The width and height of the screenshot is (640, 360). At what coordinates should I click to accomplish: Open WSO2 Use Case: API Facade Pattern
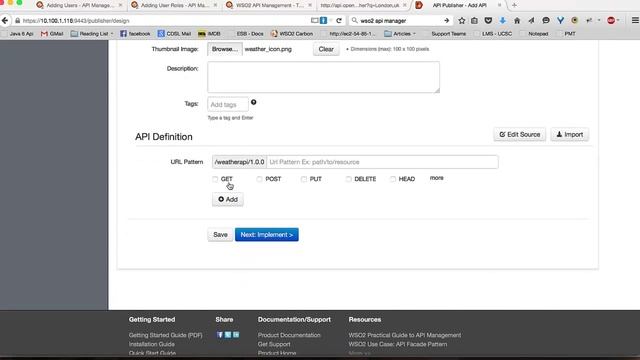[x=398, y=344]
